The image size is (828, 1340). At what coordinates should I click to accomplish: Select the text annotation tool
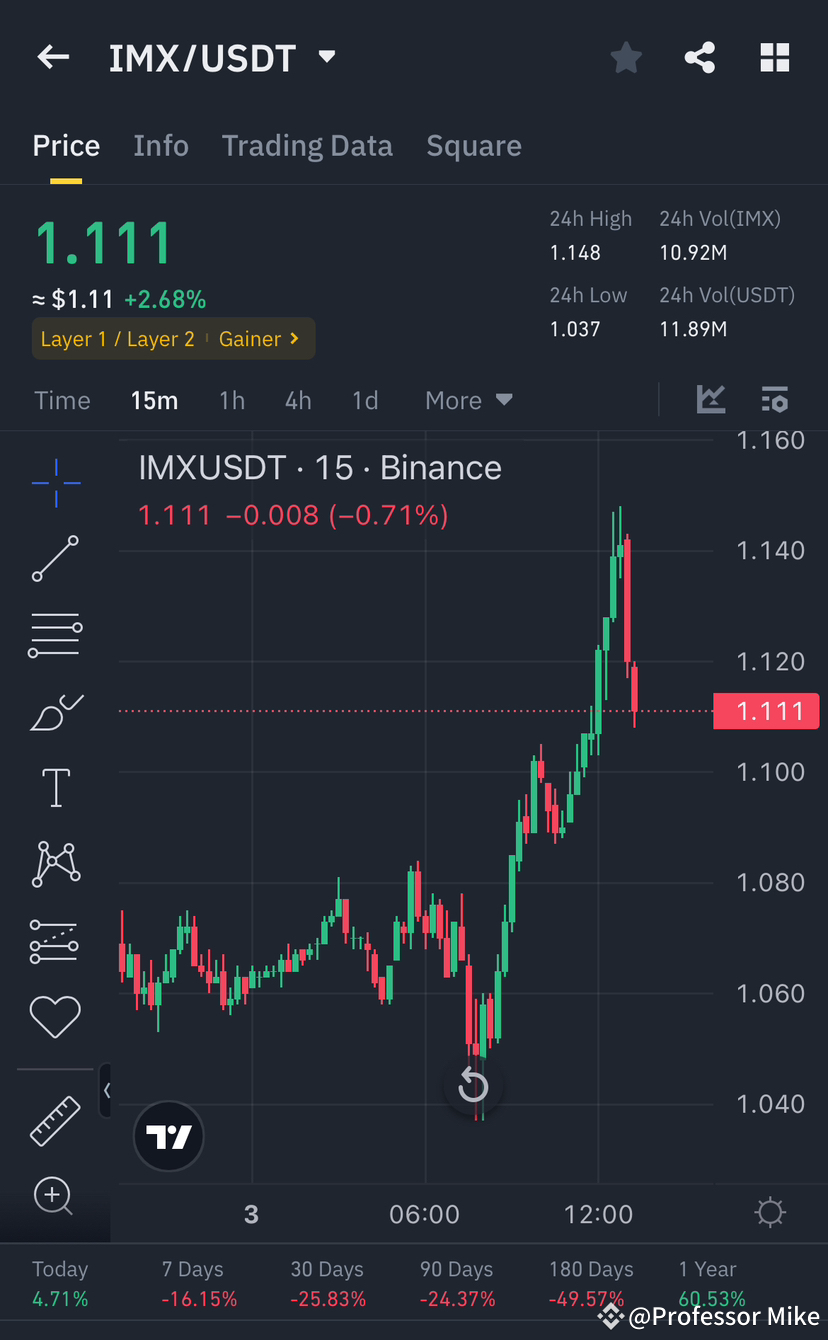tap(55, 787)
